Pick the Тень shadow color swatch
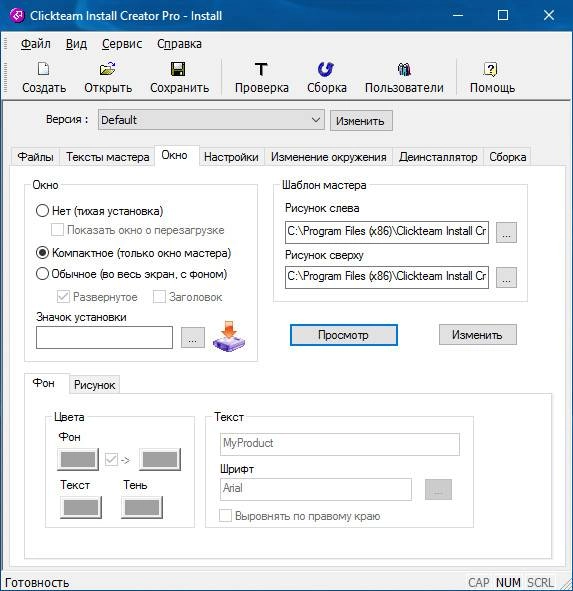Viewport: 573px width, 591px height. click(142, 507)
